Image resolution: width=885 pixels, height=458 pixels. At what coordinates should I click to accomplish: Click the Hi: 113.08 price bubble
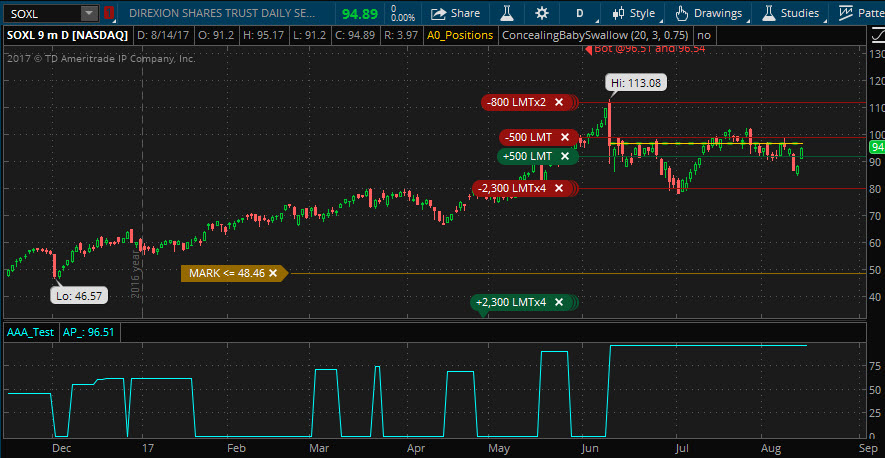click(x=635, y=83)
